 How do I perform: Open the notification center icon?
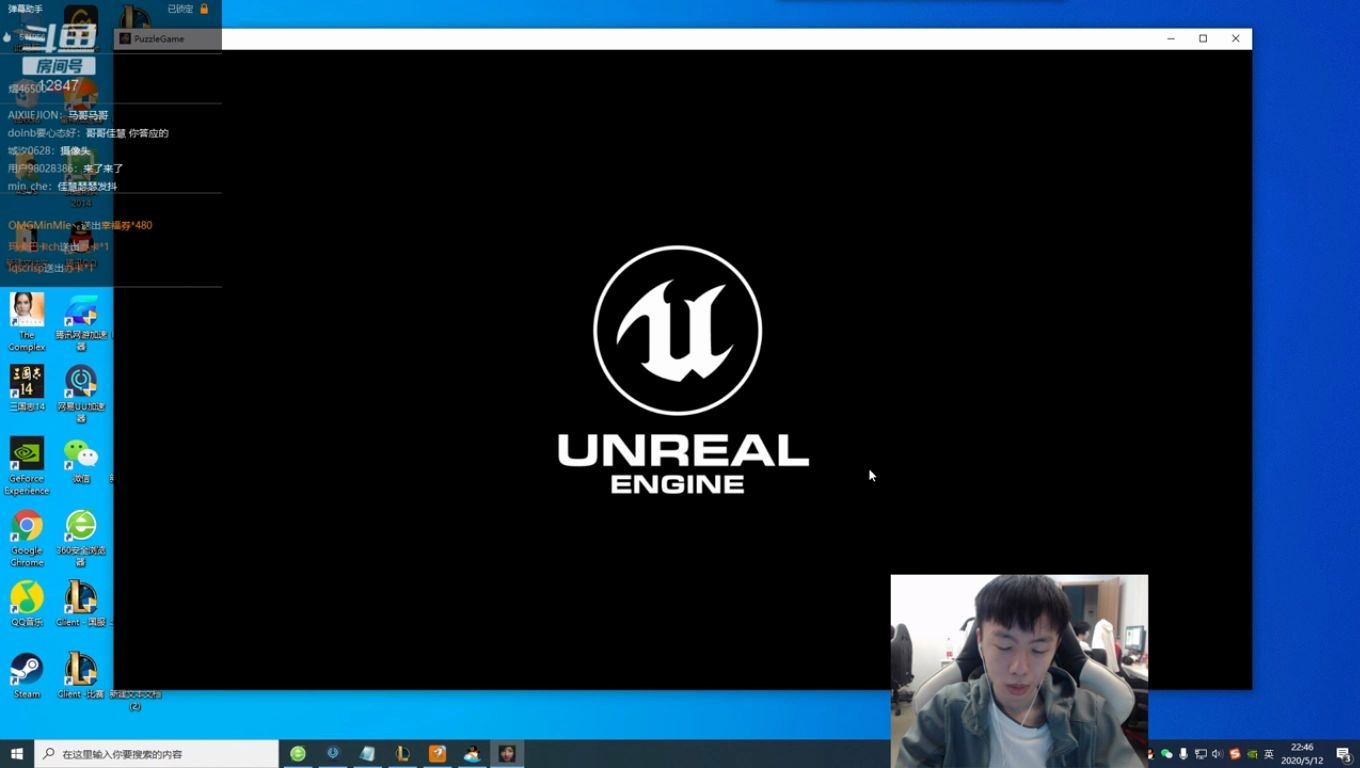1345,754
